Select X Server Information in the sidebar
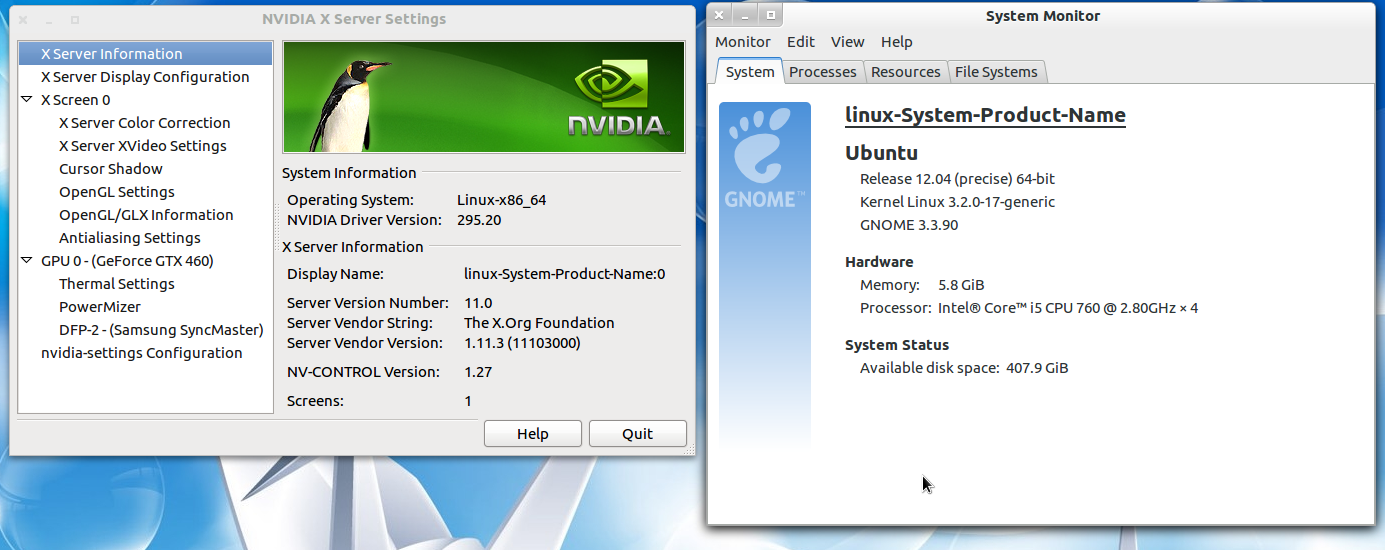This screenshot has width=1385, height=550. click(145, 54)
